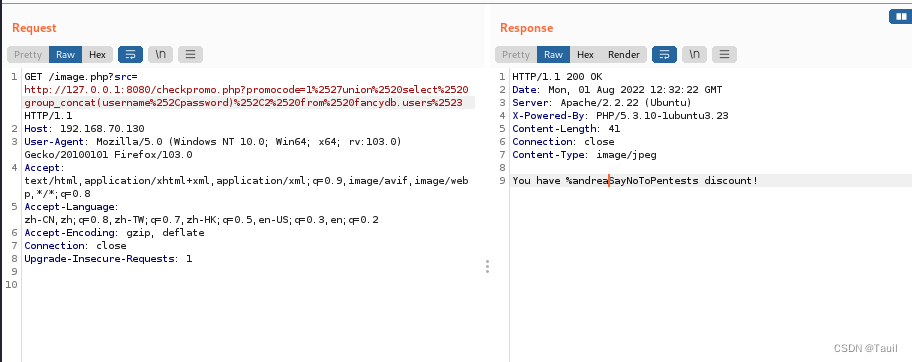Viewport: 912px width, 362px height.
Task: Select the Pretty tab in Request
Action: (x=28, y=55)
